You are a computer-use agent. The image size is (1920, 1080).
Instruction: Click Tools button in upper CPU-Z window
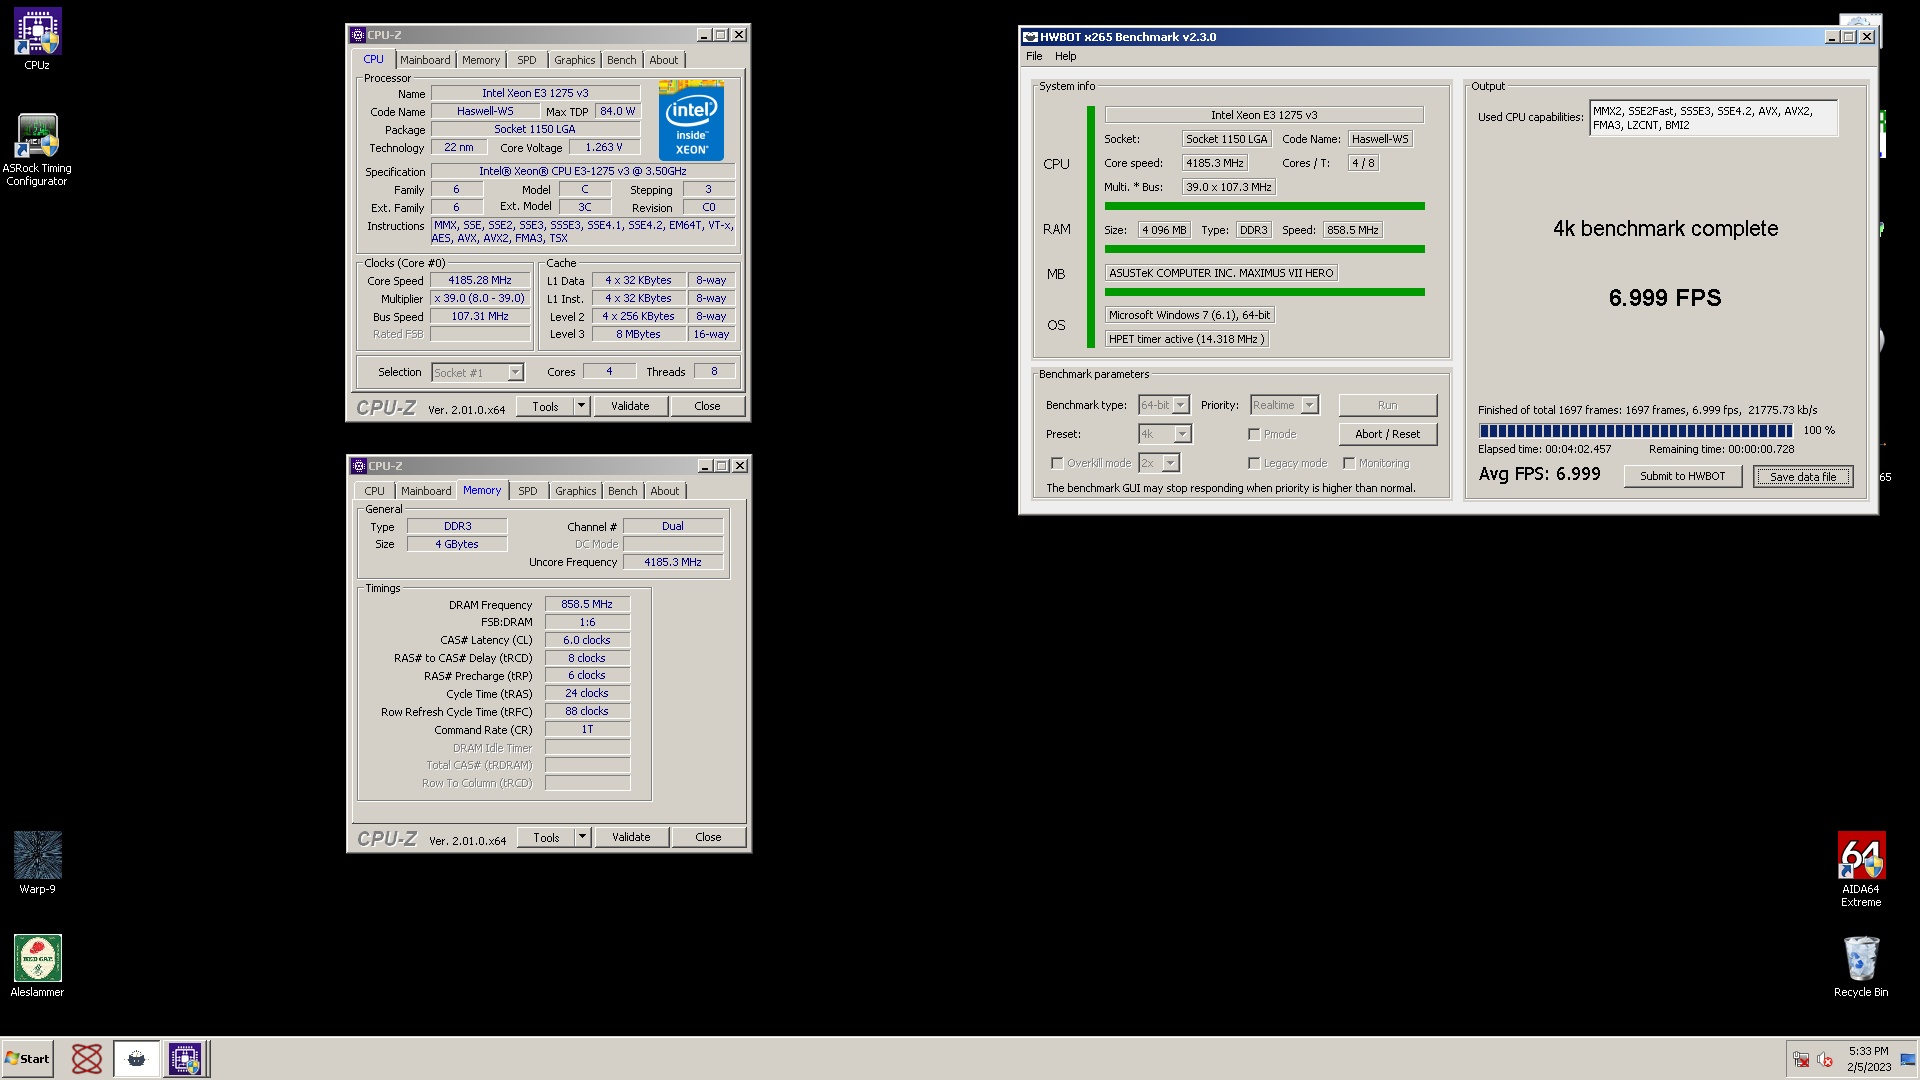coord(546,406)
